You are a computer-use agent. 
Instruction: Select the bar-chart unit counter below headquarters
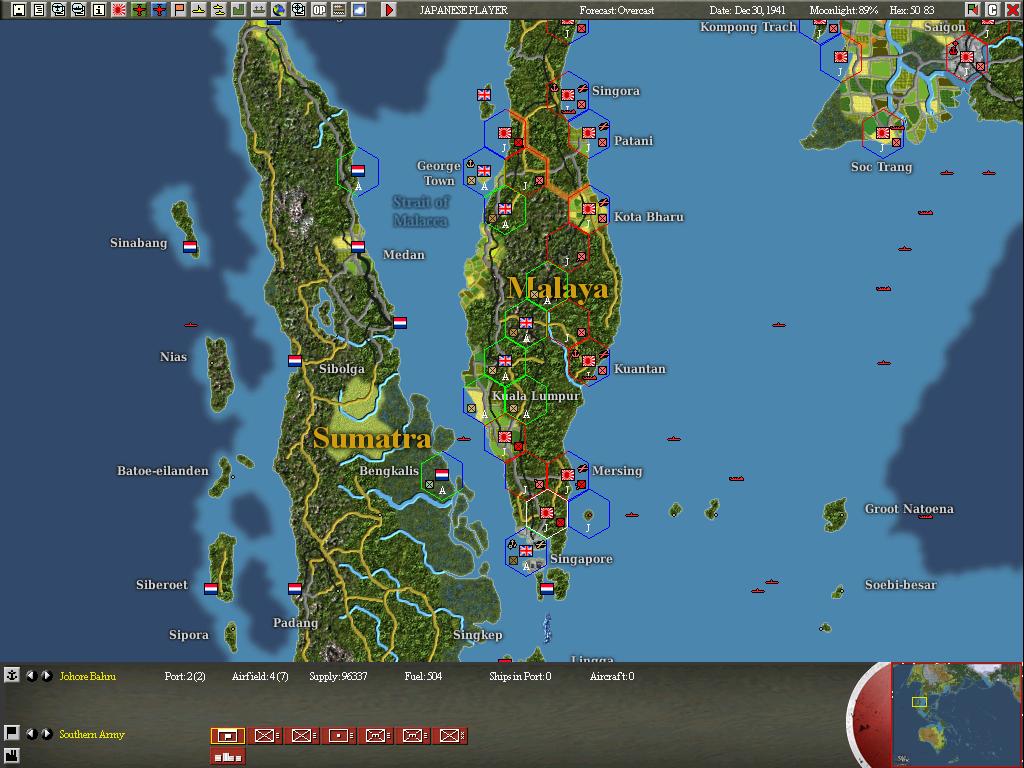pyautogui.click(x=228, y=757)
